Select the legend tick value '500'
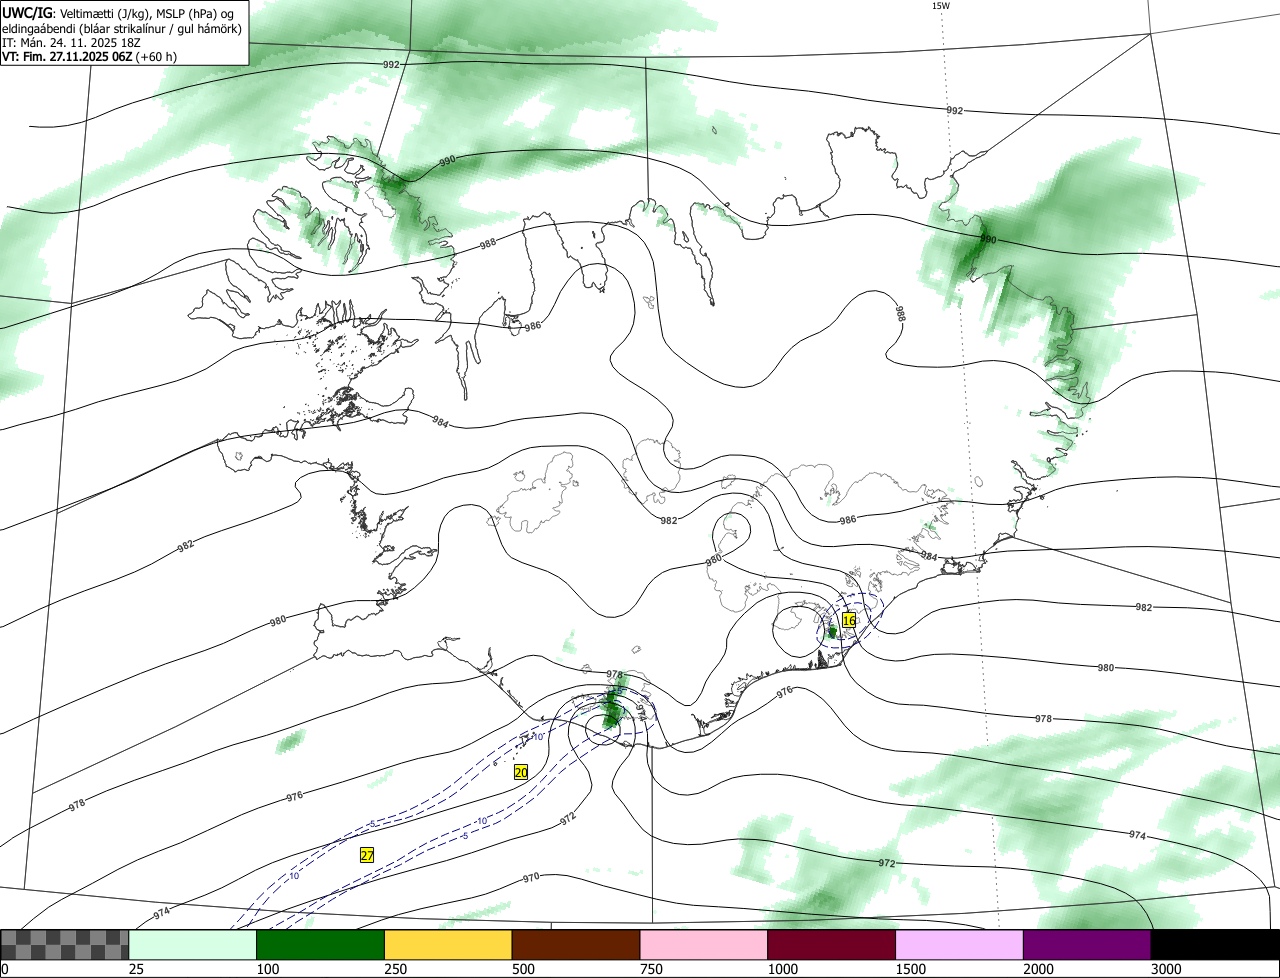 click(524, 969)
